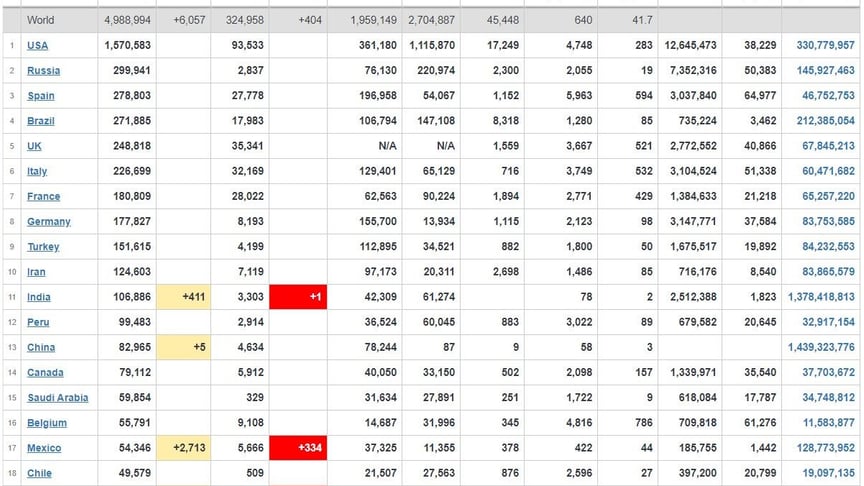
Task: Click the France country link
Action: 43,197
